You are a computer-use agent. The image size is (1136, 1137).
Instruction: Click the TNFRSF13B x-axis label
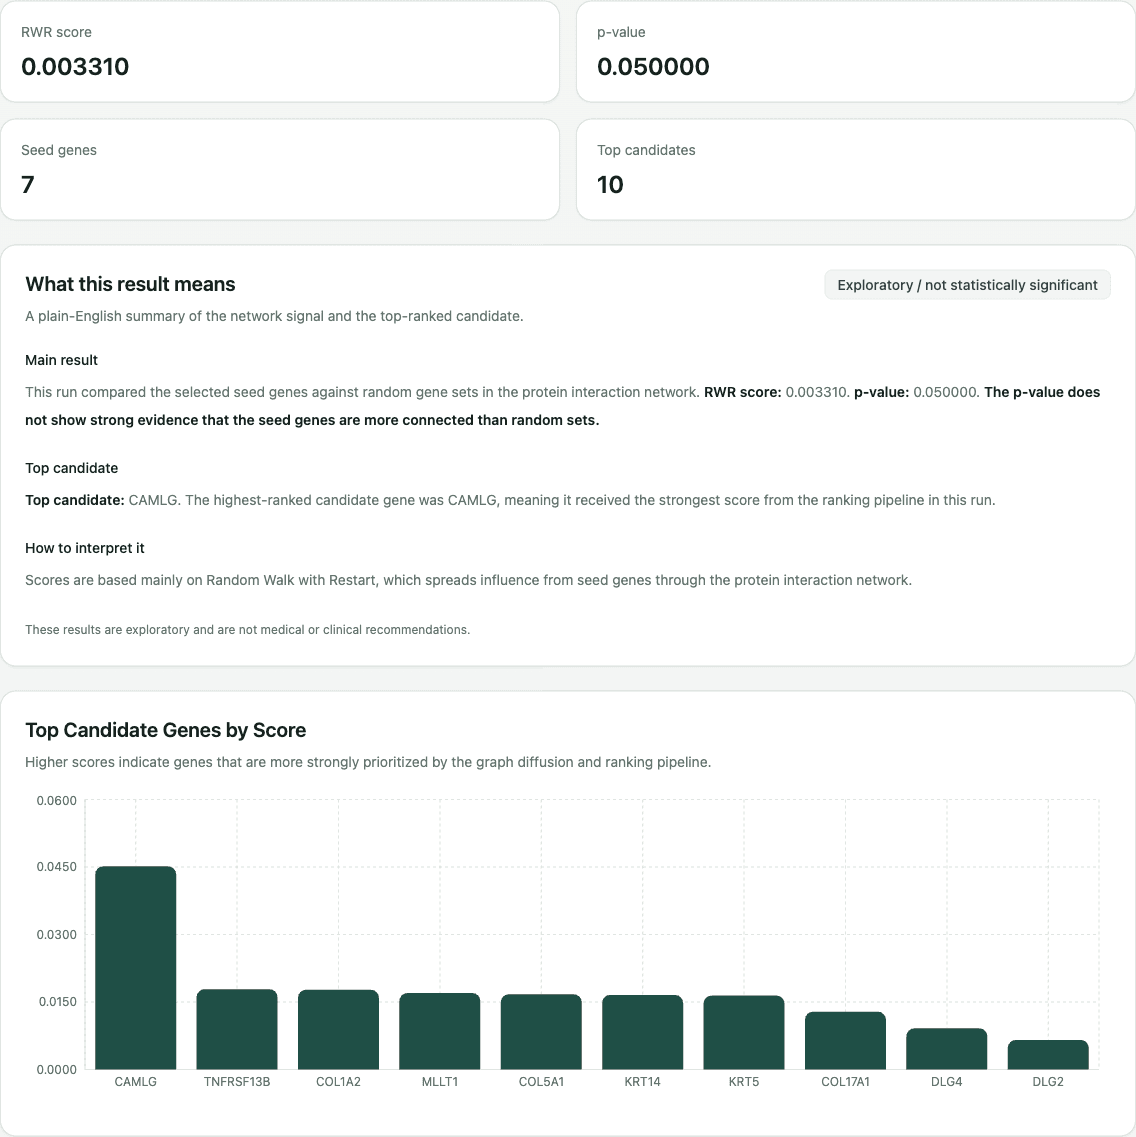tap(237, 1082)
